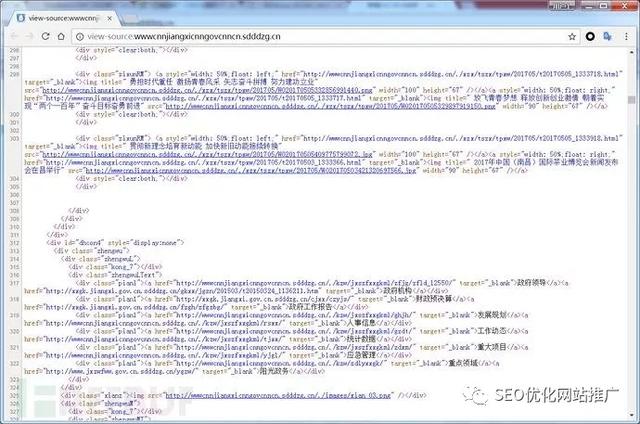Bookmark this page with the star
Screen dimensions: 640x424
[572, 37]
